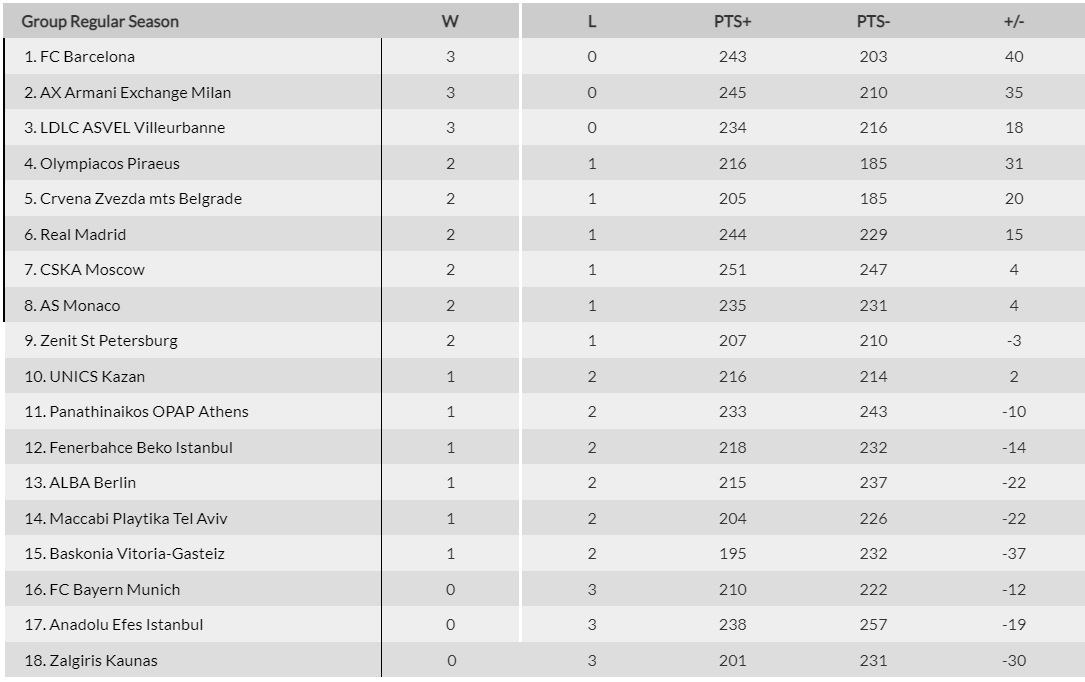Image resolution: width=1085 pixels, height=682 pixels.
Task: Sort standings by W column header
Action: point(450,21)
